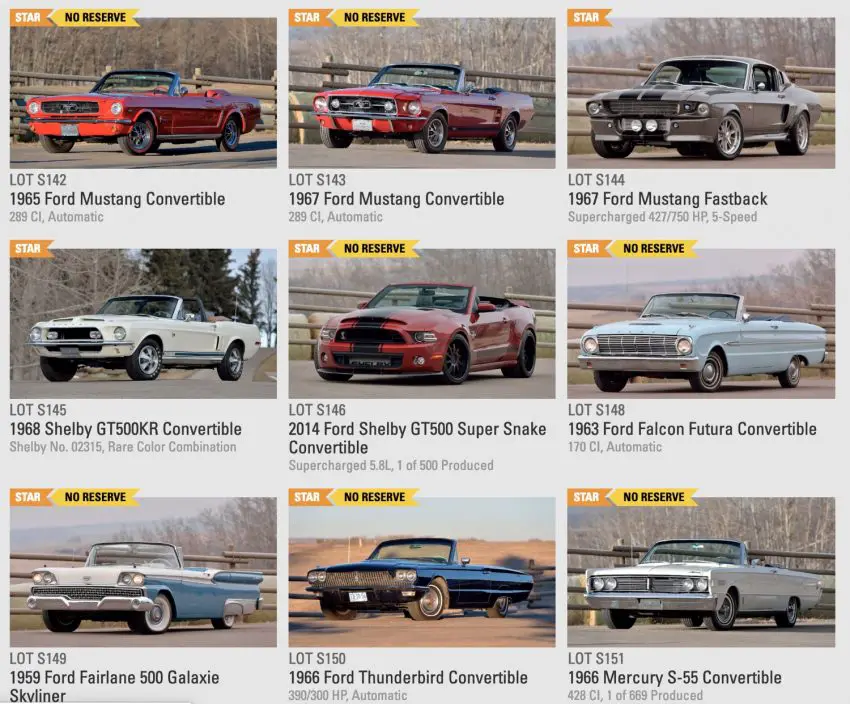Open the 1965 Ford Mustang Convertible photo
The height and width of the screenshot is (704, 850).
pos(143,93)
